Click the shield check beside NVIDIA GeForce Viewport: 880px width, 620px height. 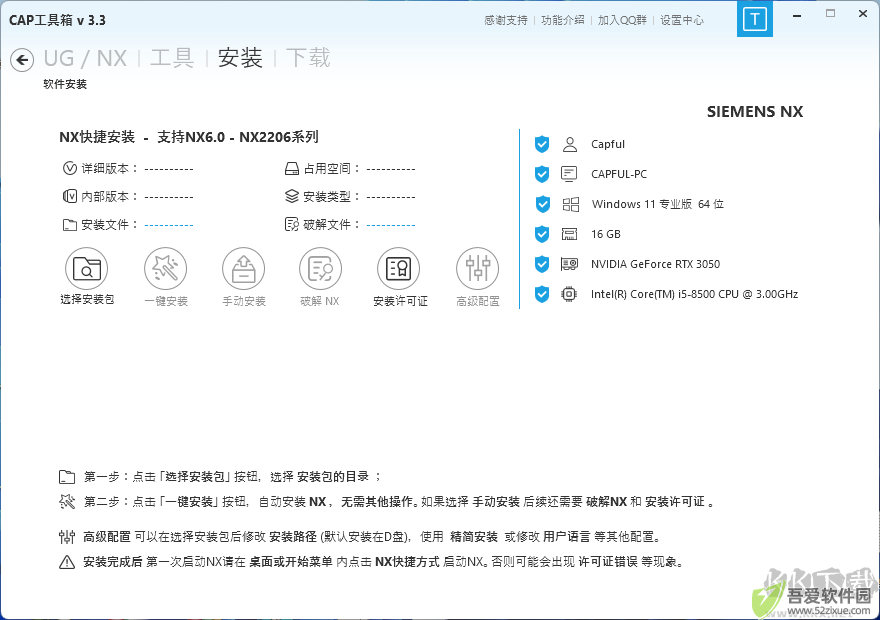coord(542,264)
